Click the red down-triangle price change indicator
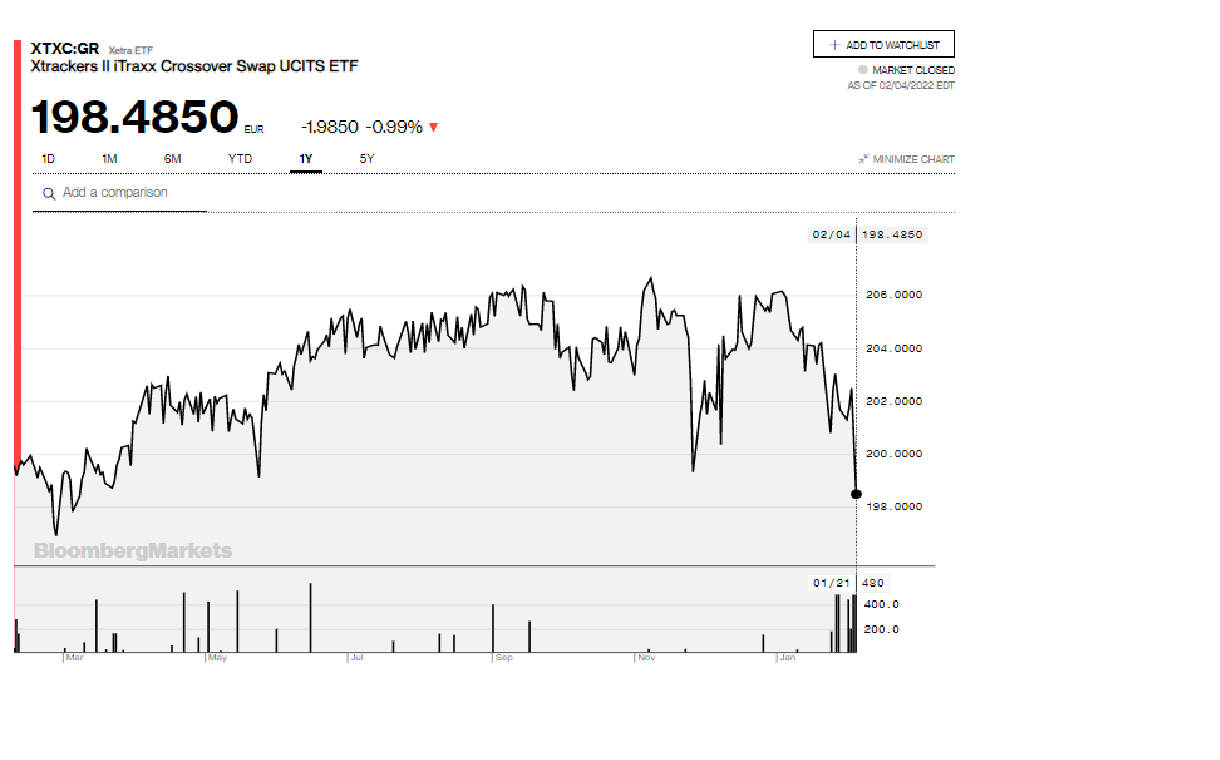Screen dimensions: 1220x760 (434, 128)
